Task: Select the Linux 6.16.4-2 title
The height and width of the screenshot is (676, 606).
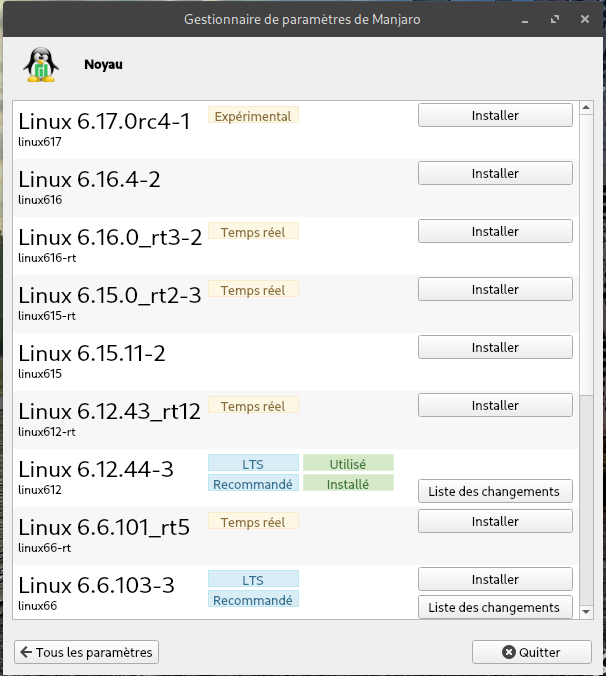Action: tap(89, 179)
